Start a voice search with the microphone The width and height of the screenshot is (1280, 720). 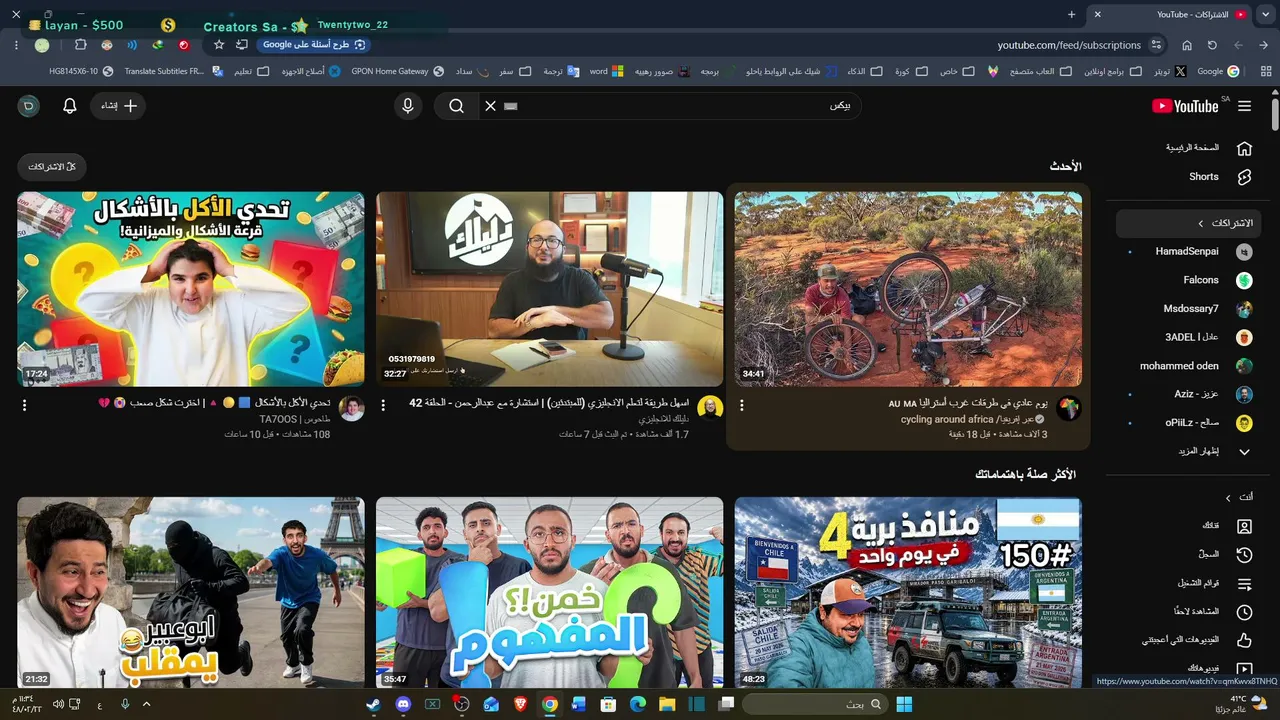[408, 106]
